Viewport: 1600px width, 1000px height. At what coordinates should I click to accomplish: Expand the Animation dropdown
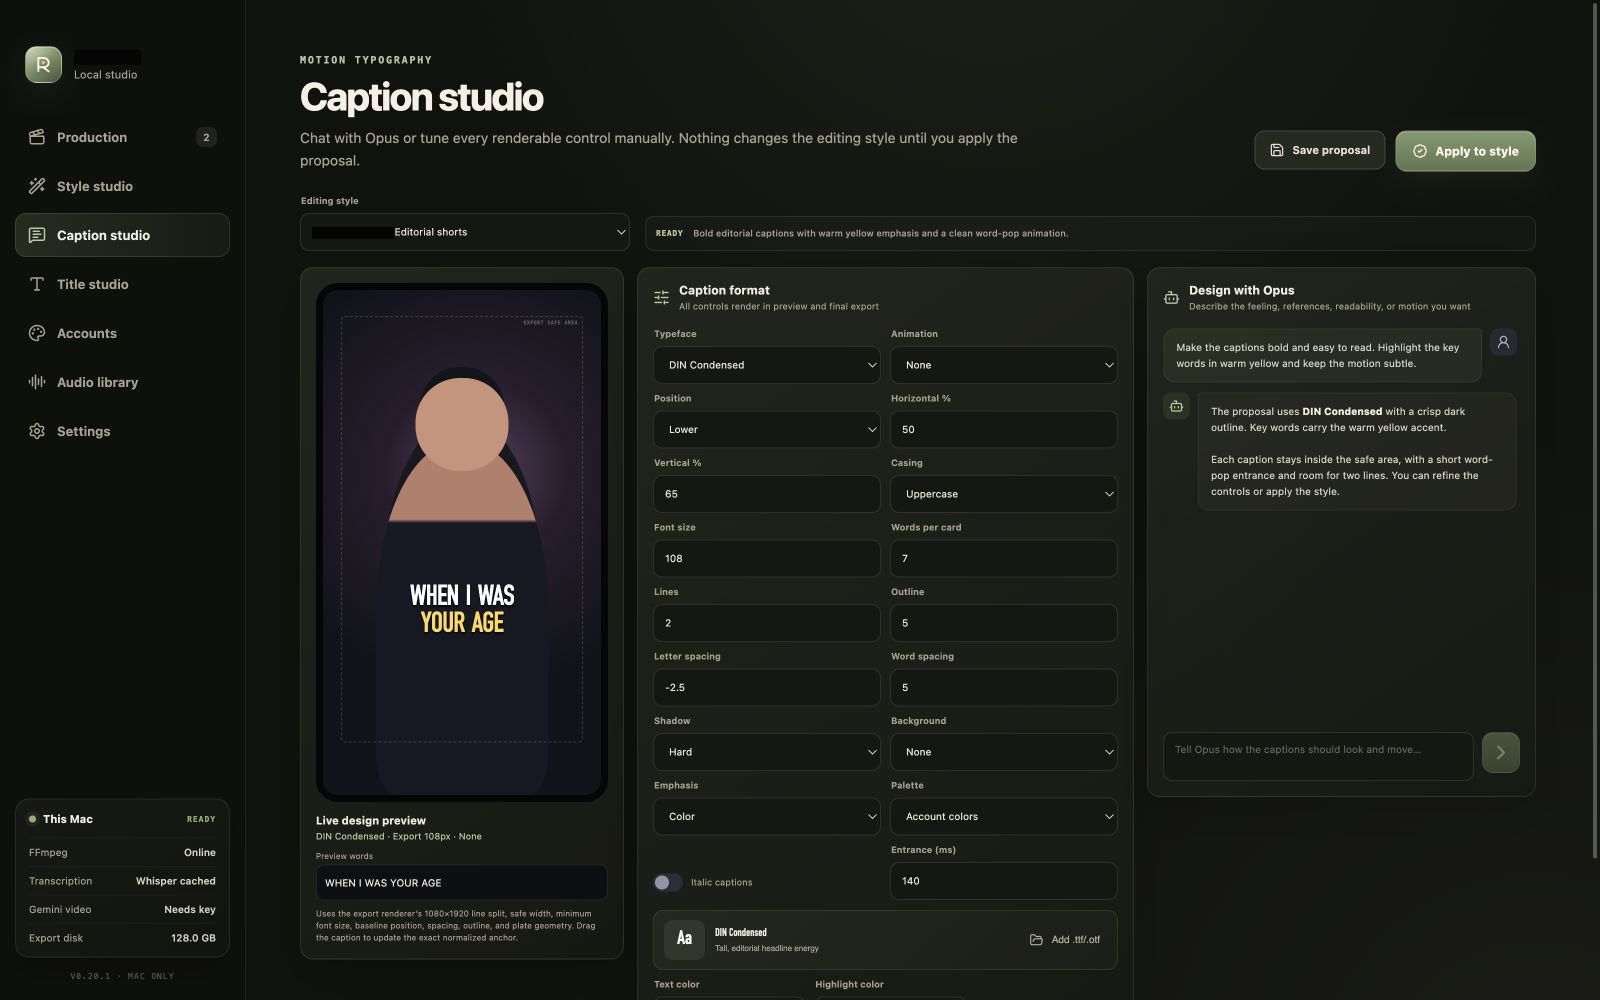pos(1004,365)
